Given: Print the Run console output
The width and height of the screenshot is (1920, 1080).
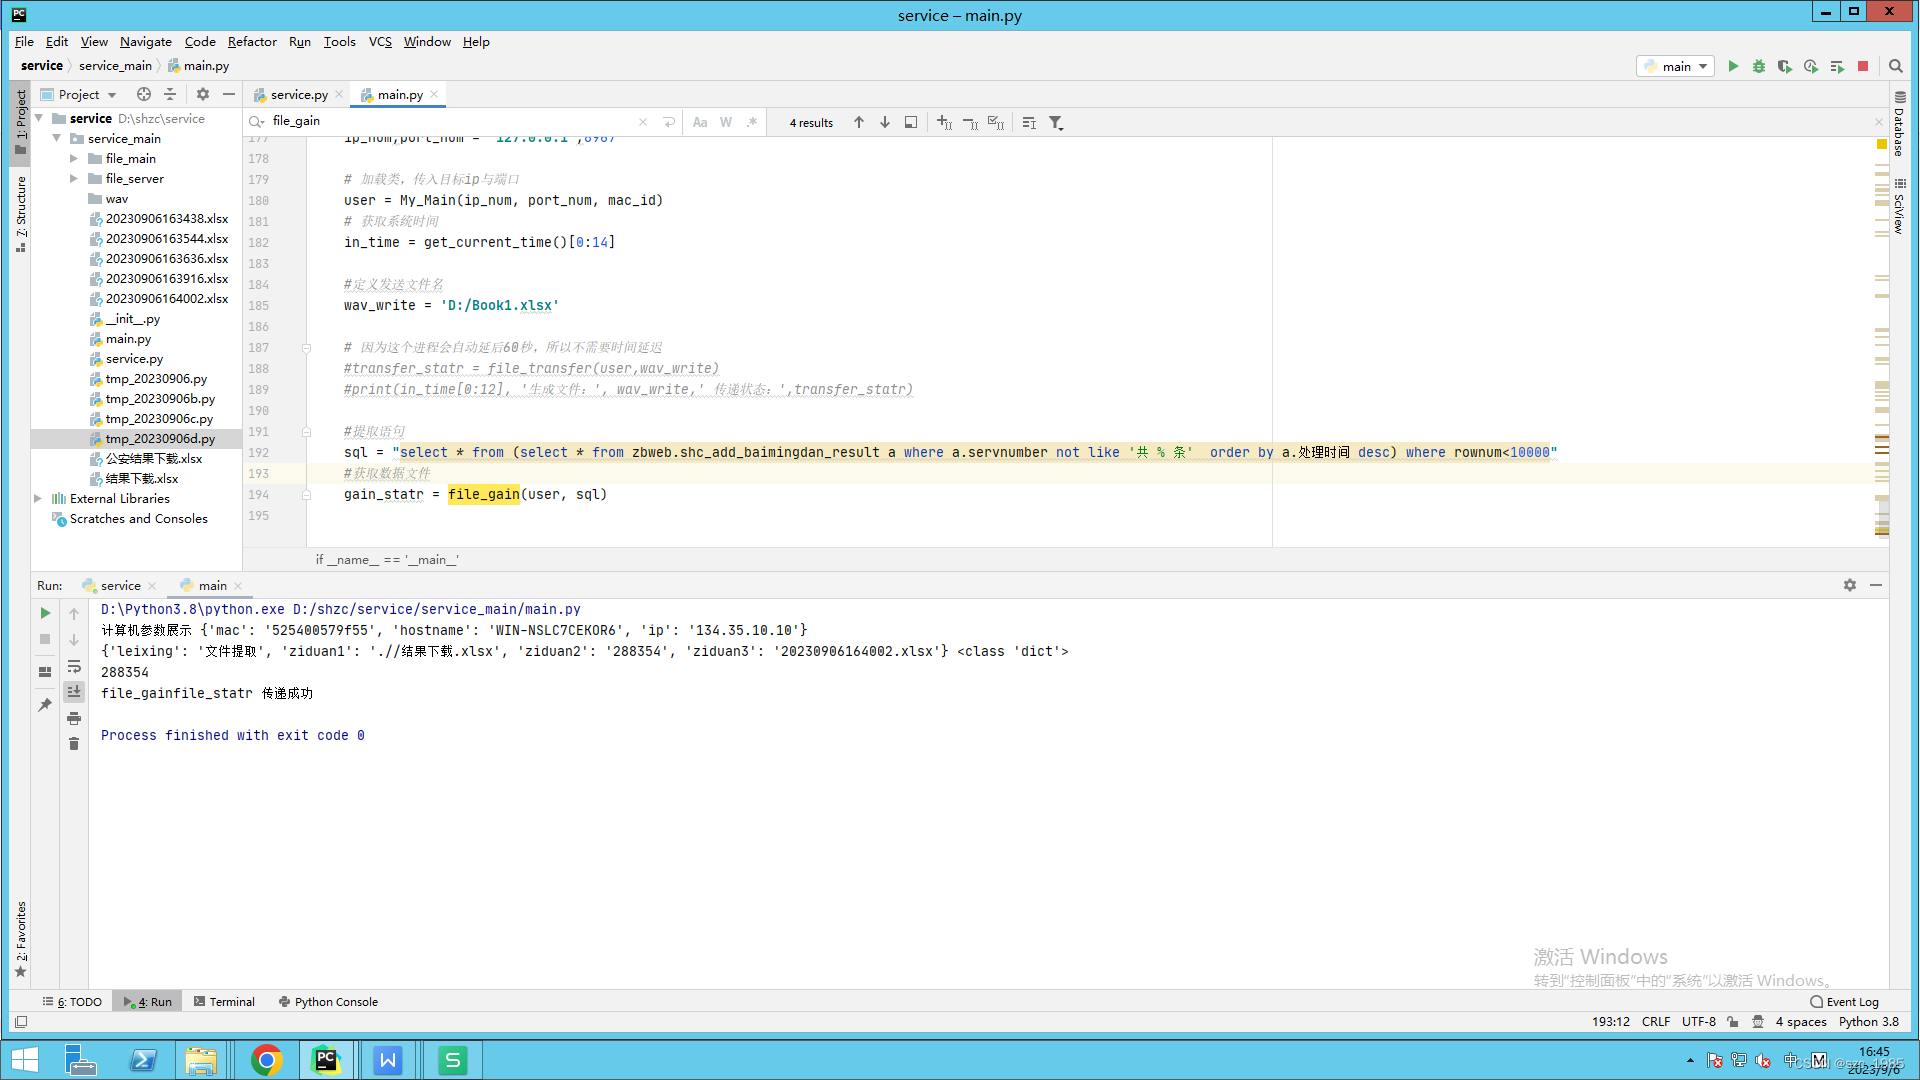Looking at the screenshot, I should (74, 718).
